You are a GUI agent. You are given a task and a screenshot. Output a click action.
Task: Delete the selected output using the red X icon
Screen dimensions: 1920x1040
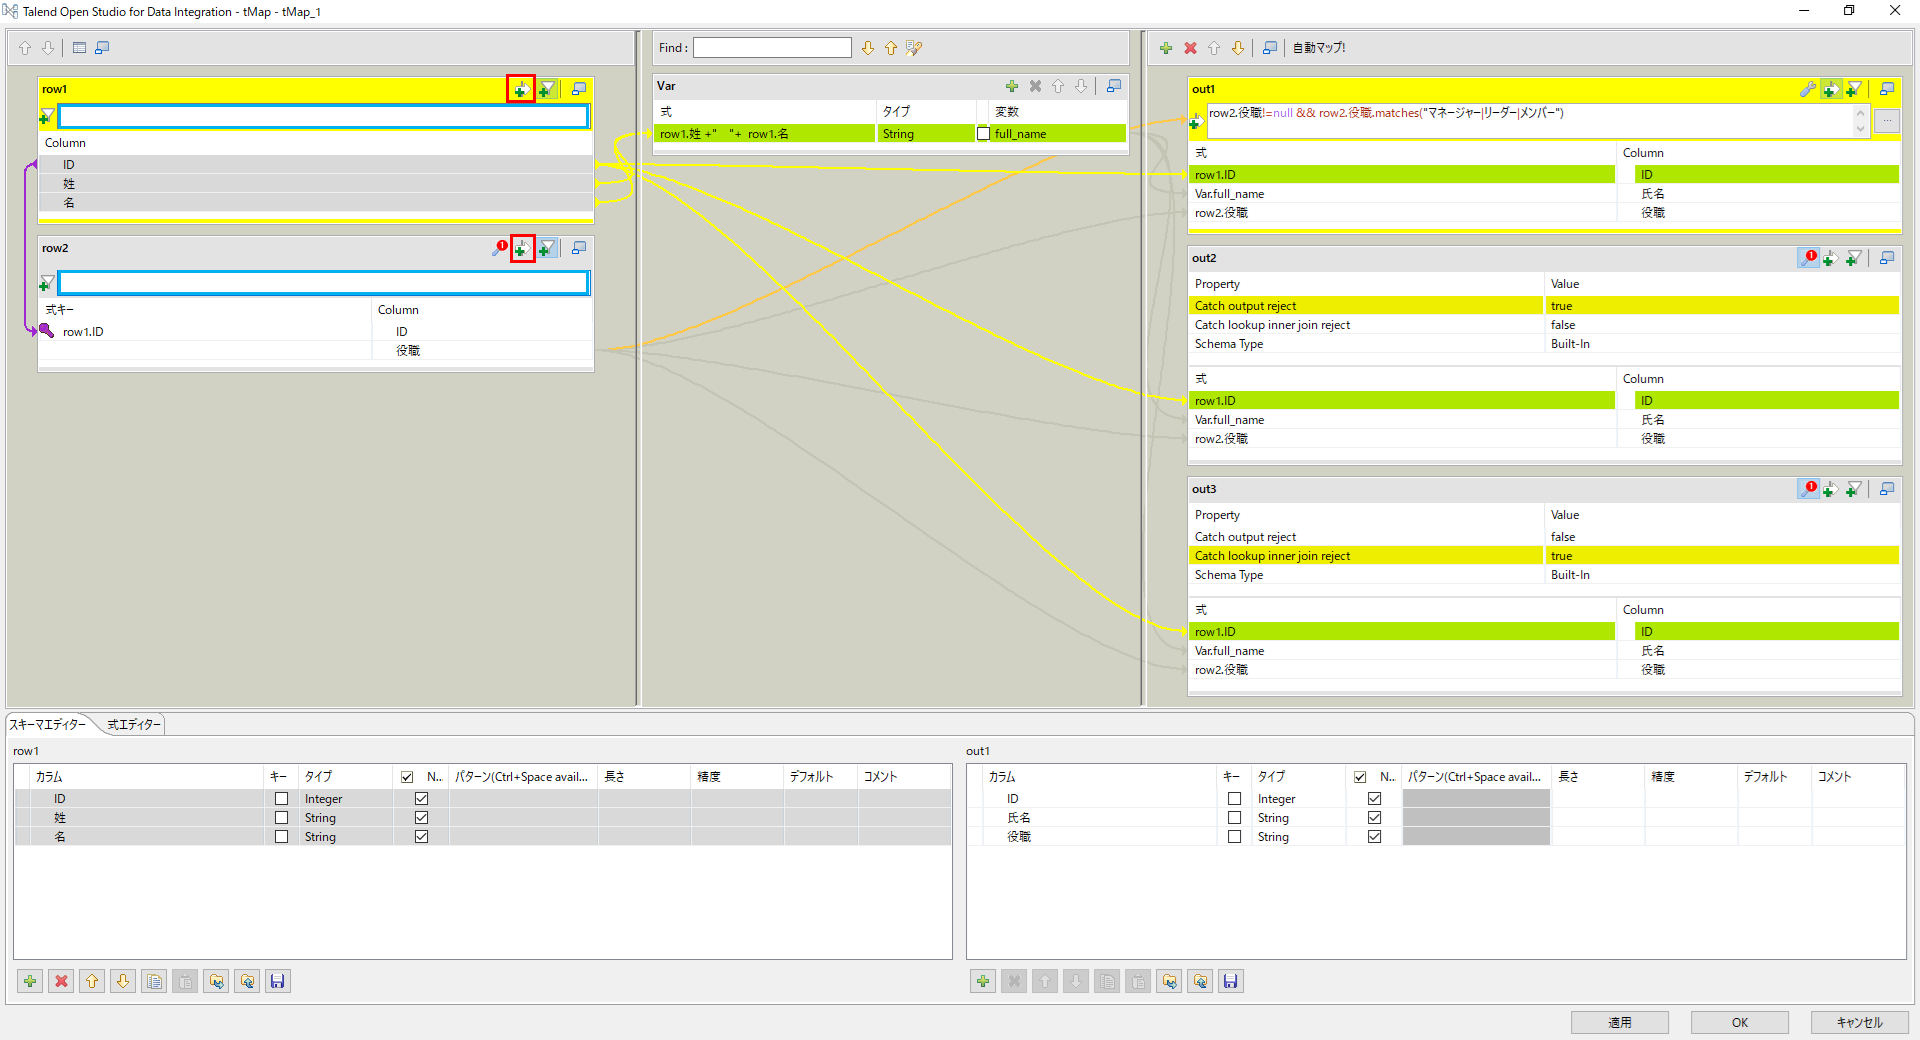click(x=1190, y=47)
